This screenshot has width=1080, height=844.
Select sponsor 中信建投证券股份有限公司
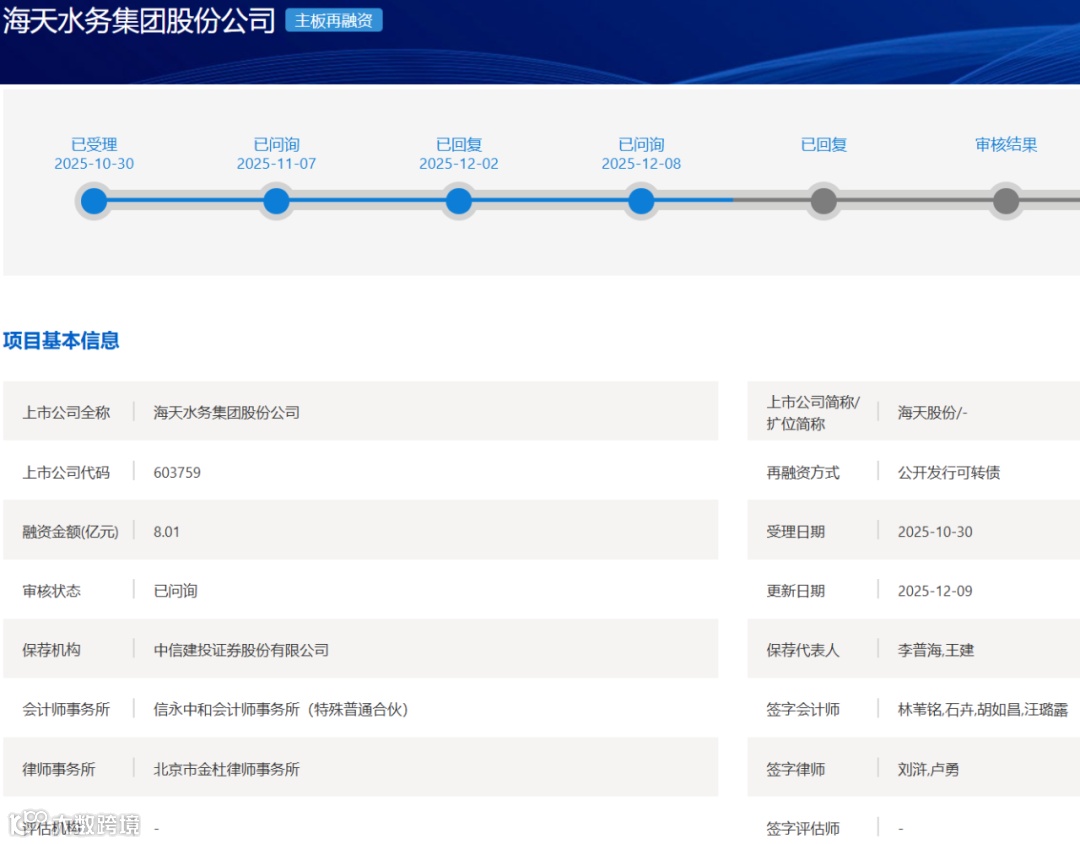point(241,650)
